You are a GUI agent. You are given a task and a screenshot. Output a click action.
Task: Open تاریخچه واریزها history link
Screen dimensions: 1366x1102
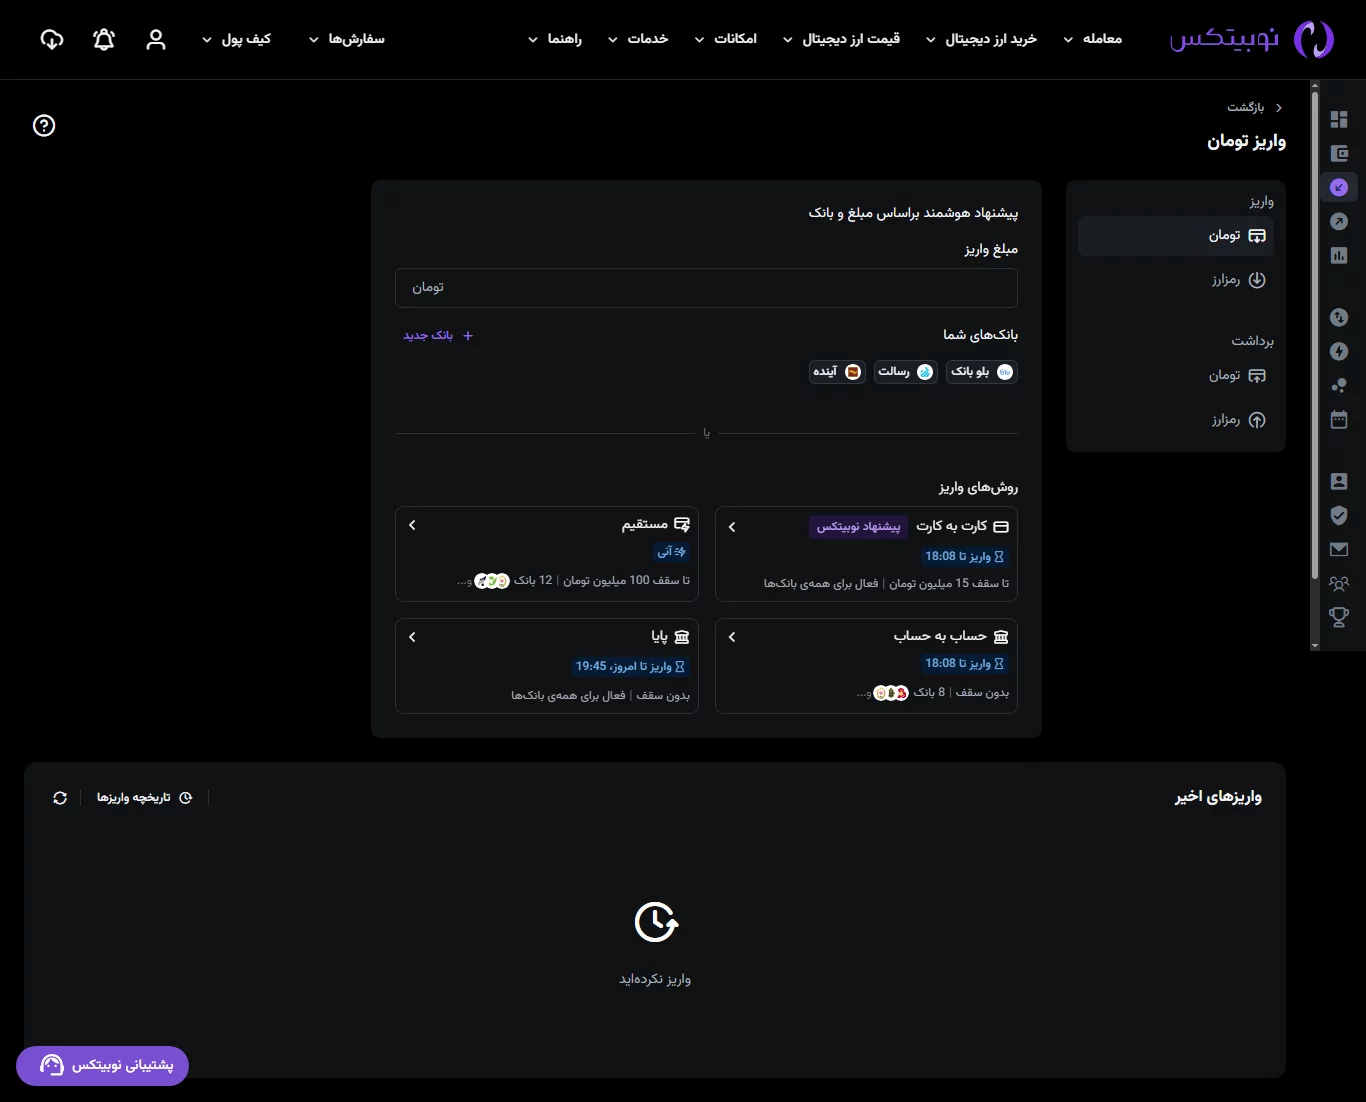[x=144, y=798]
